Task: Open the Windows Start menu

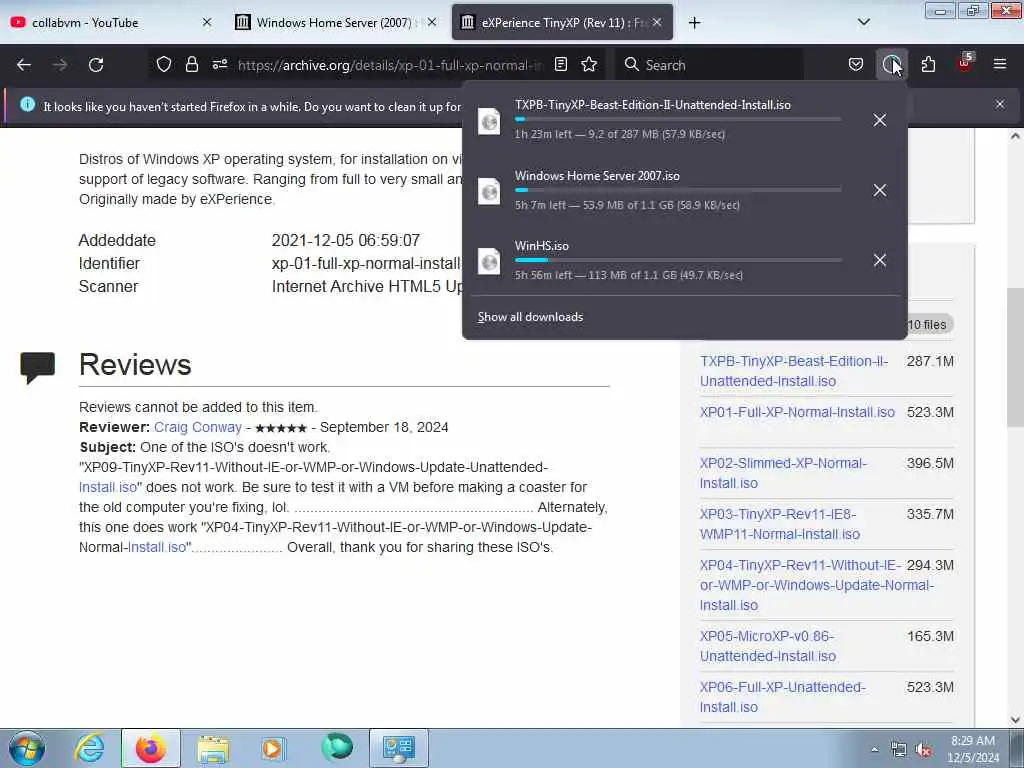Action: [27, 748]
